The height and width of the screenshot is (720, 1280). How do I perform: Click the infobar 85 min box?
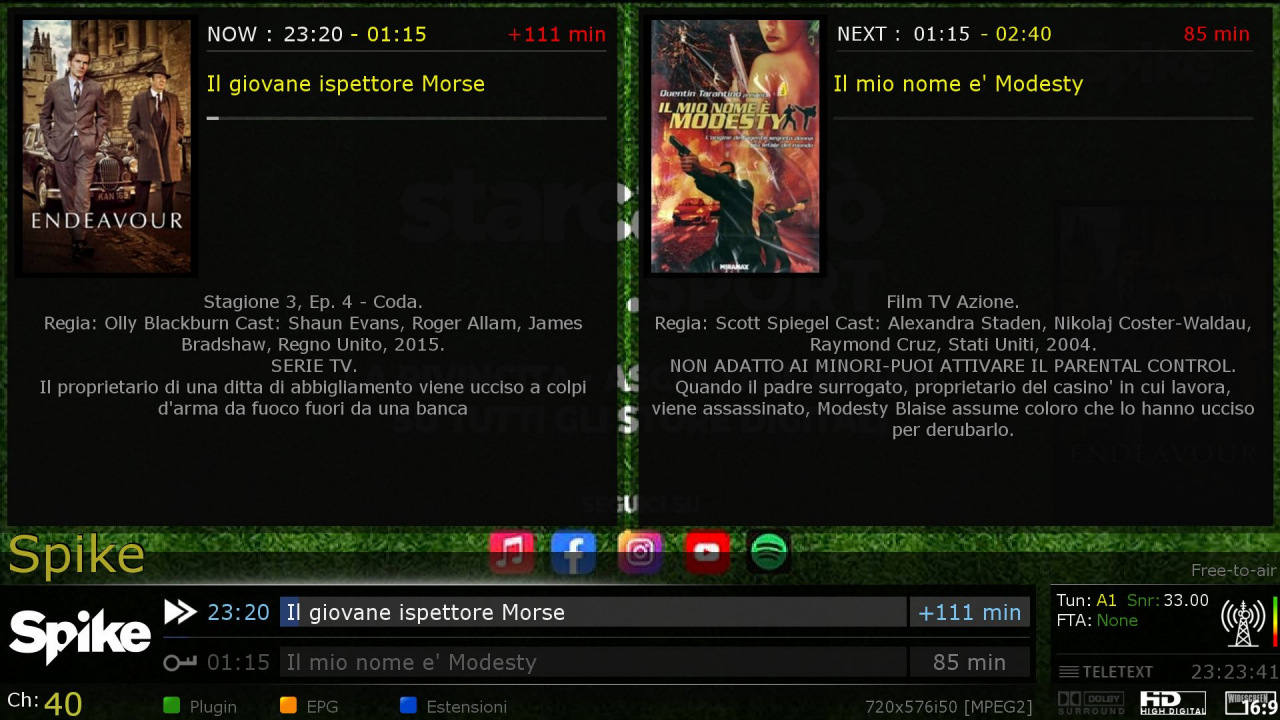click(969, 662)
